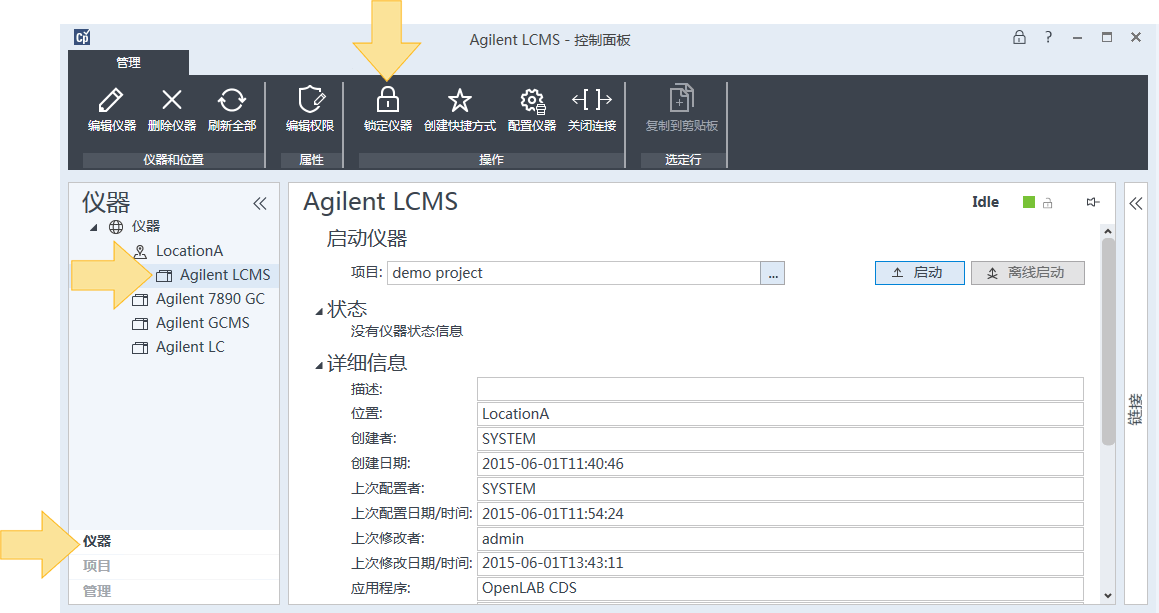
Task: Click the 启动 launch button
Action: point(920,273)
